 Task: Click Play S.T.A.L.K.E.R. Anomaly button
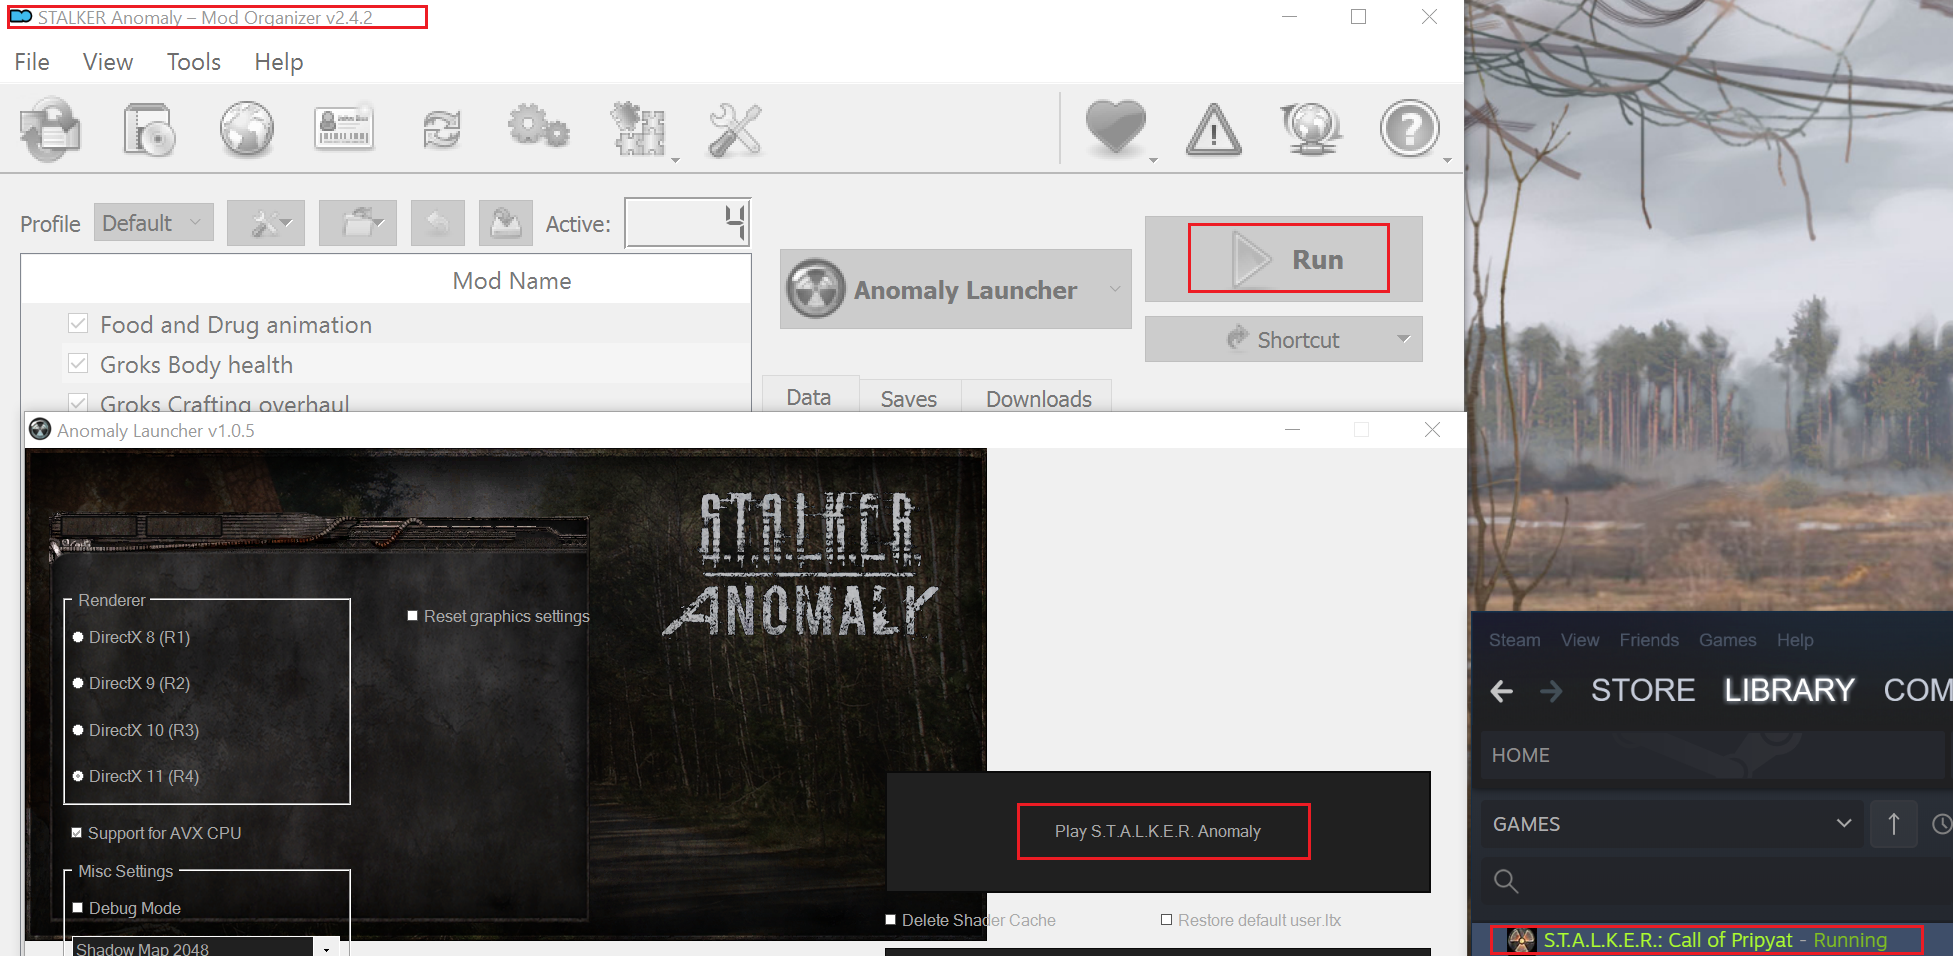pyautogui.click(x=1158, y=831)
